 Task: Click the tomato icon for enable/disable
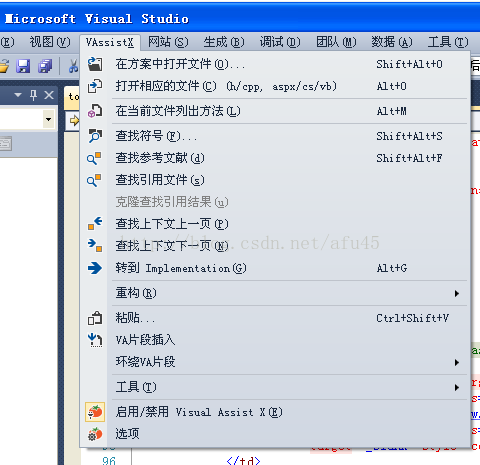pyautogui.click(x=95, y=412)
